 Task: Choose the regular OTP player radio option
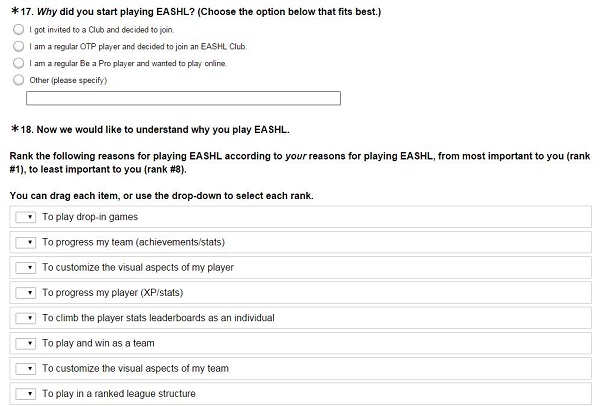pos(18,46)
